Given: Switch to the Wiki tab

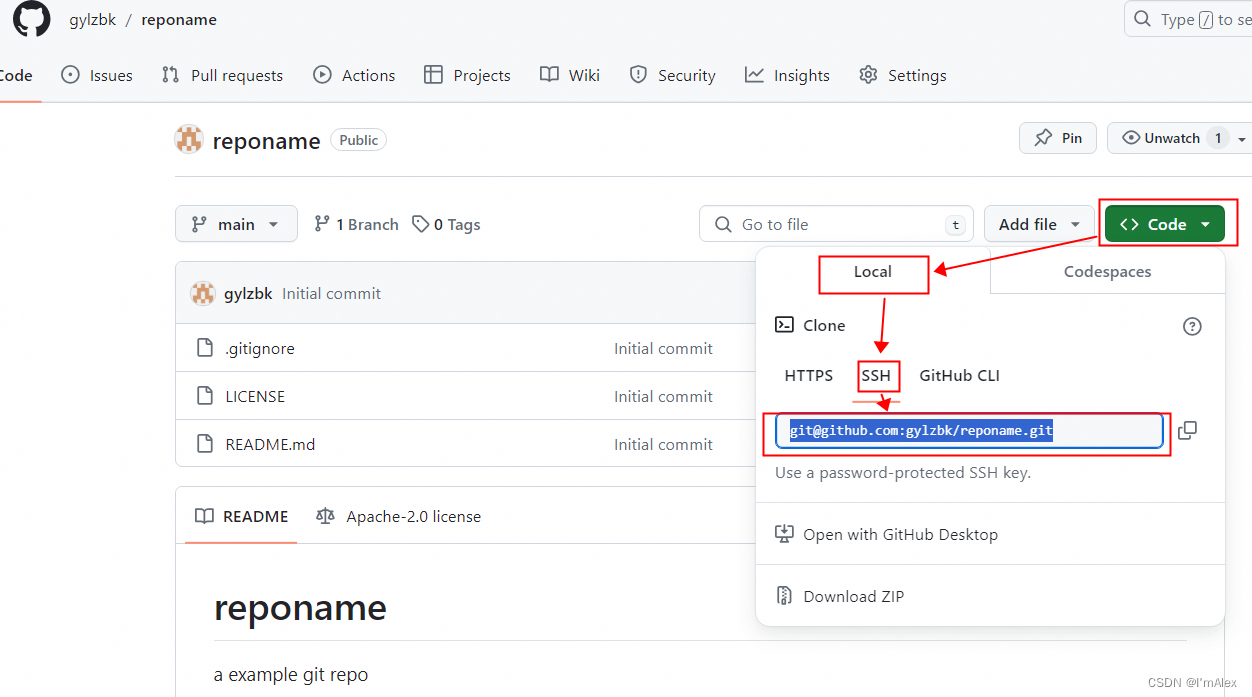Looking at the screenshot, I should coord(570,75).
